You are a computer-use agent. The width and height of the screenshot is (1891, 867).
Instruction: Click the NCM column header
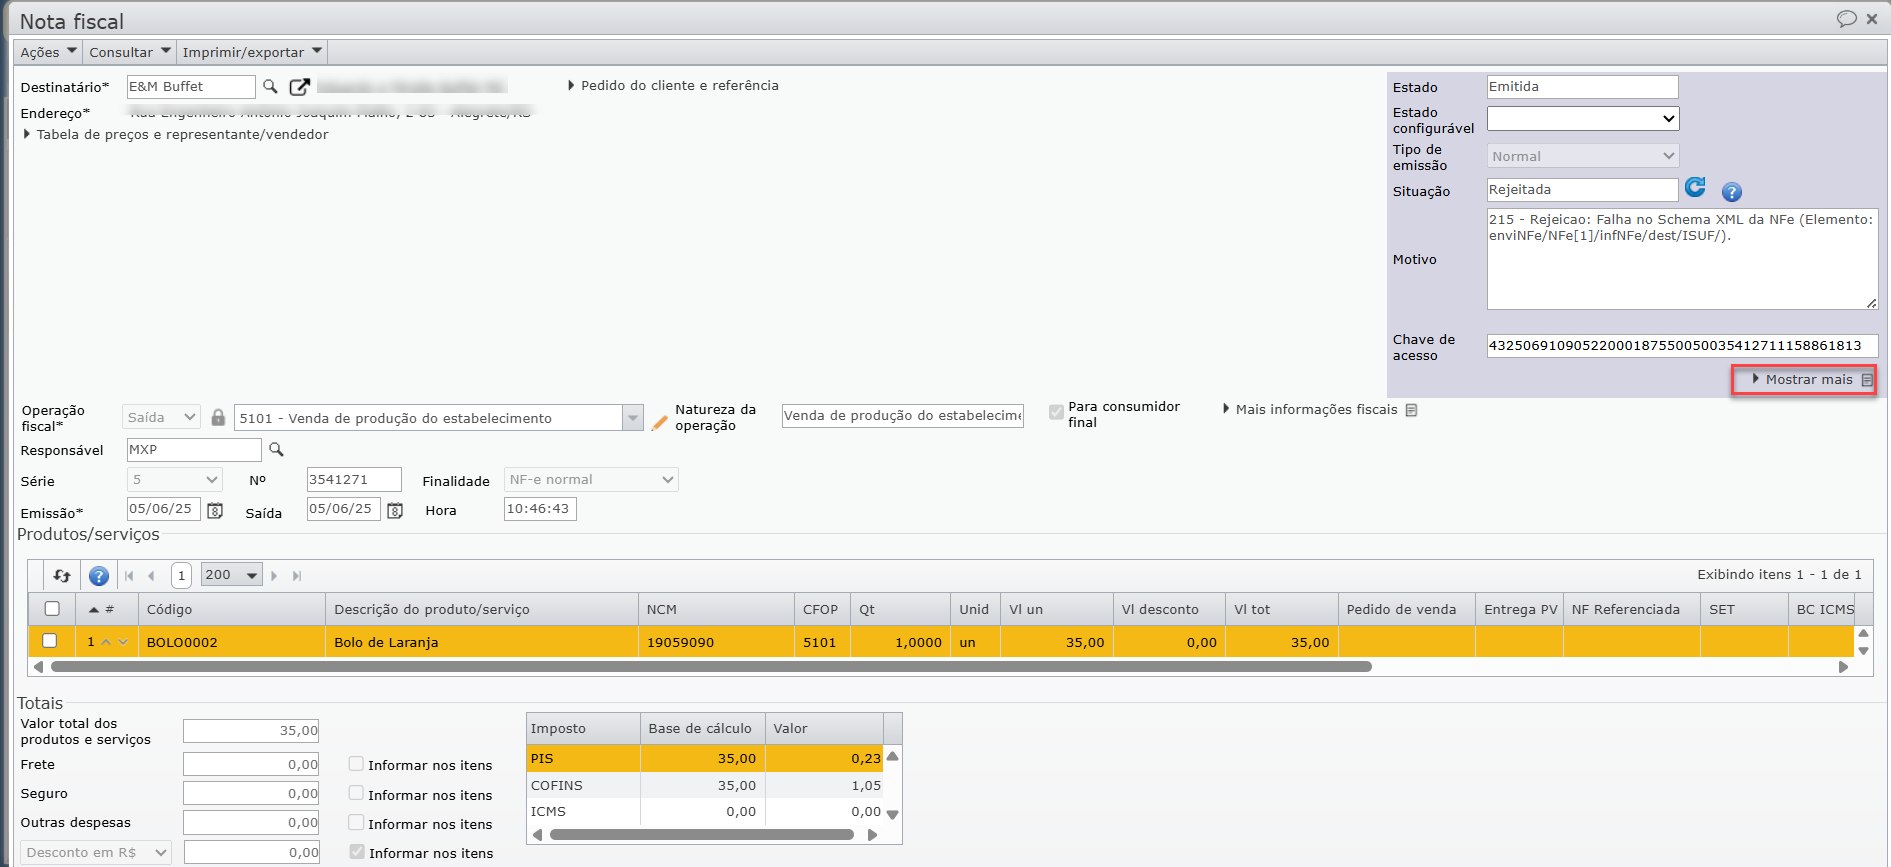tap(716, 609)
